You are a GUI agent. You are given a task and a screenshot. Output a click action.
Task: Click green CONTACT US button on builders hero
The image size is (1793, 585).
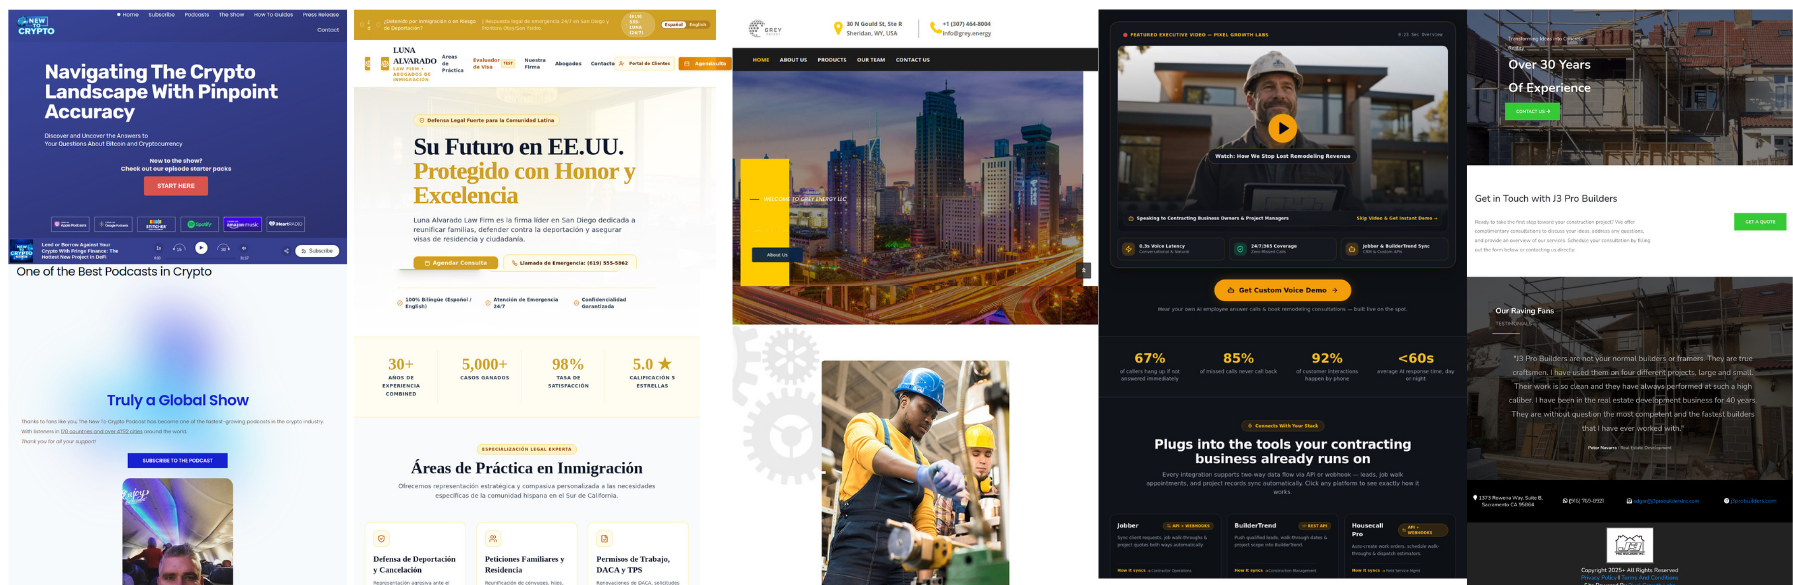1532,111
